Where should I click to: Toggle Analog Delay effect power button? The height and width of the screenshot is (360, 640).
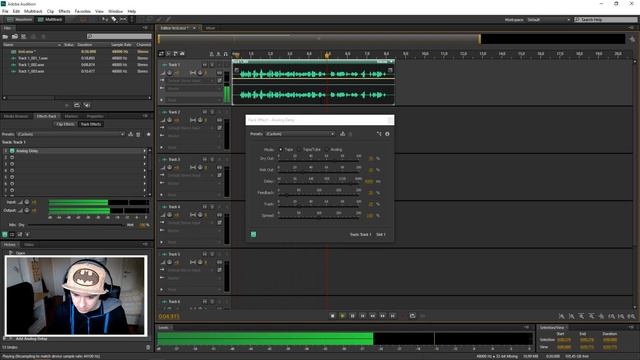pos(253,234)
